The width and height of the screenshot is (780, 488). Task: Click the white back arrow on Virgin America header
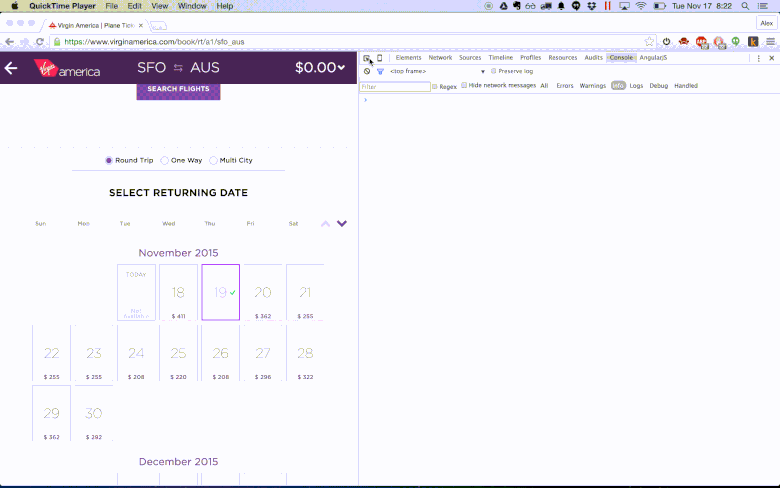pos(11,68)
